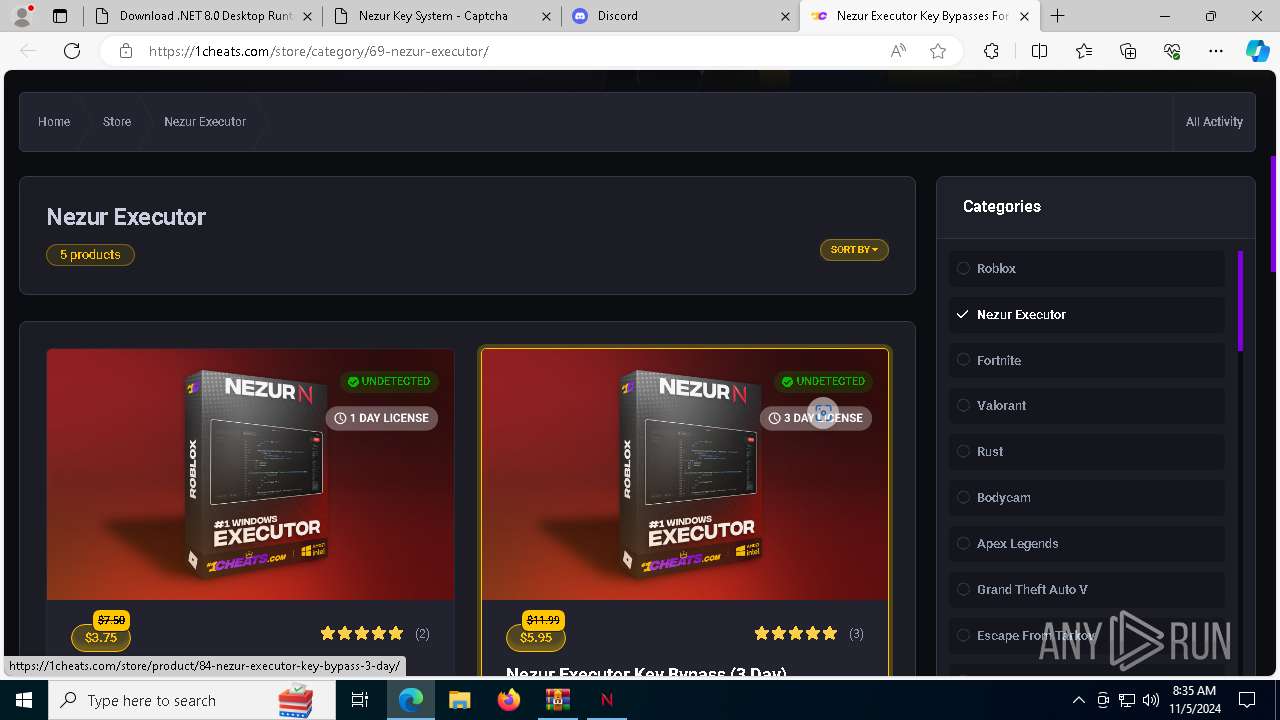1280x720 pixels.
Task: Switch to the .NET 8.0 Desktop Runtime tab
Action: coord(202,16)
